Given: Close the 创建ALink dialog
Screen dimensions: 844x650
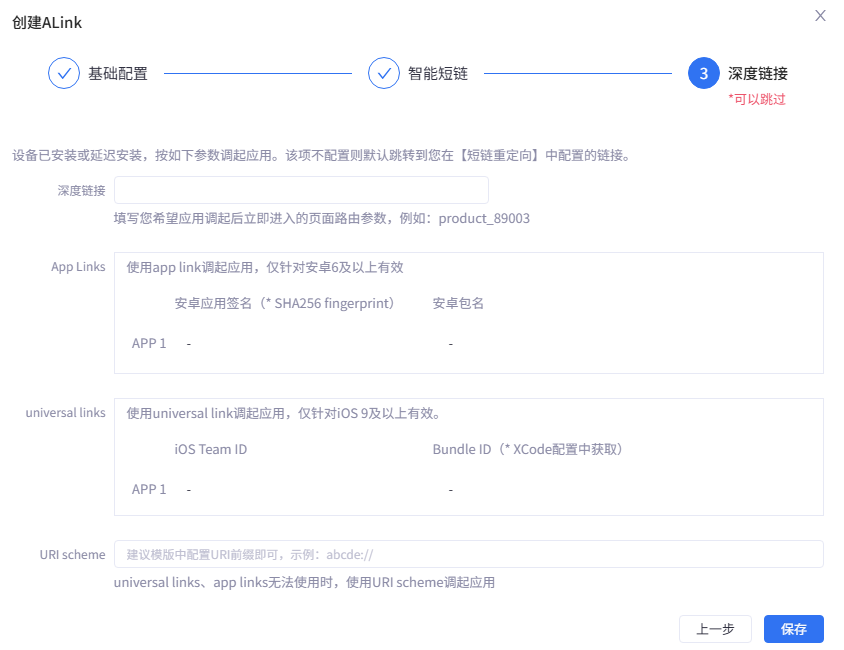Looking at the screenshot, I should click(x=820, y=16).
